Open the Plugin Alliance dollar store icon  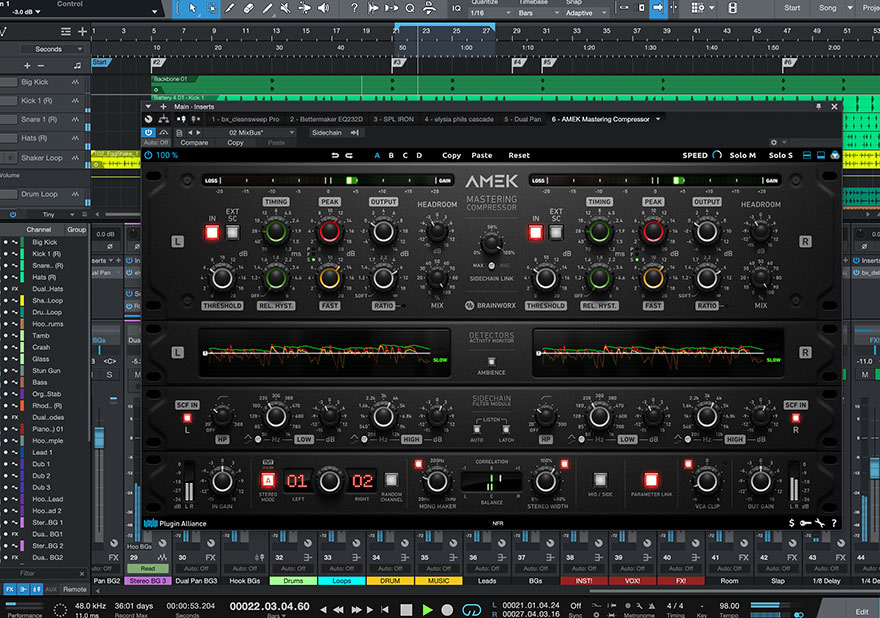pyautogui.click(x=791, y=523)
